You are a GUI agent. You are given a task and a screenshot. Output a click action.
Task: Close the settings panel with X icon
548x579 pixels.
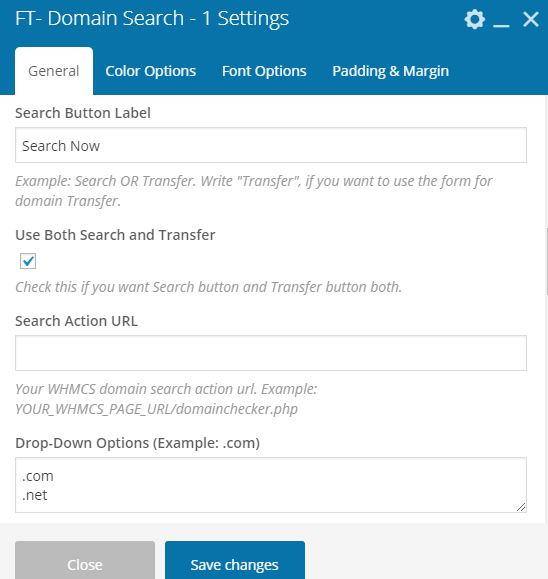pyautogui.click(x=531, y=19)
